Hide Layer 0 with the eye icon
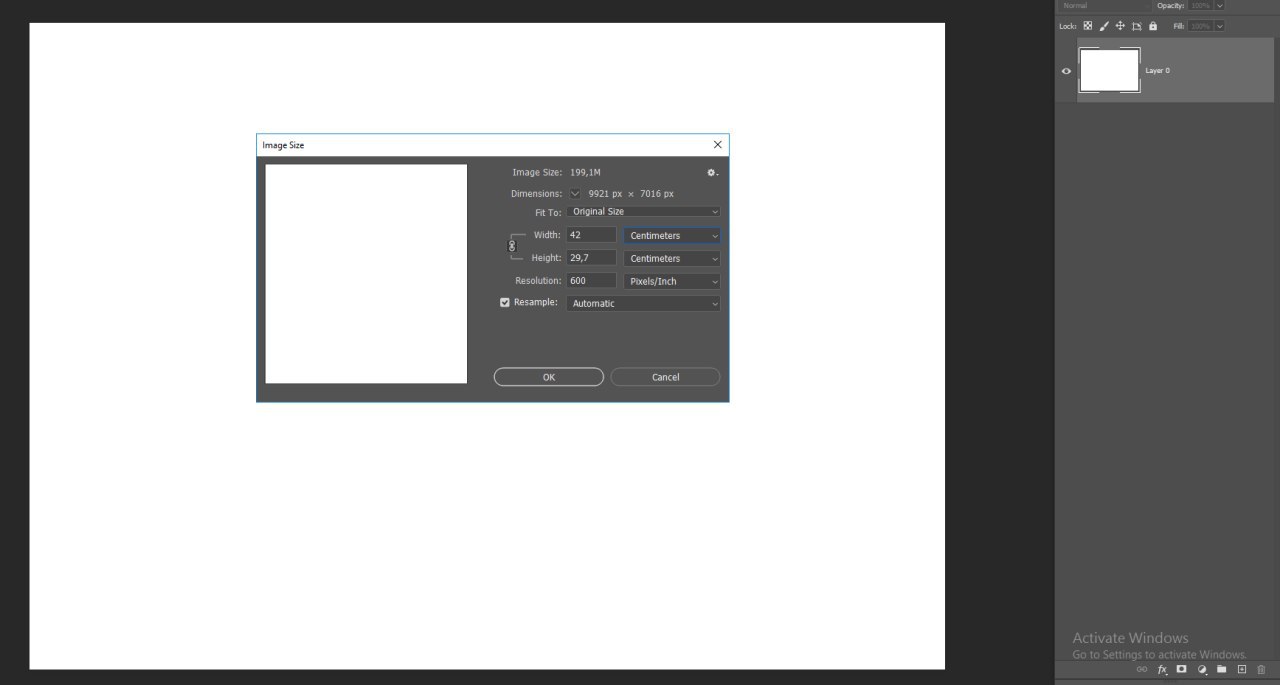 pyautogui.click(x=1066, y=71)
